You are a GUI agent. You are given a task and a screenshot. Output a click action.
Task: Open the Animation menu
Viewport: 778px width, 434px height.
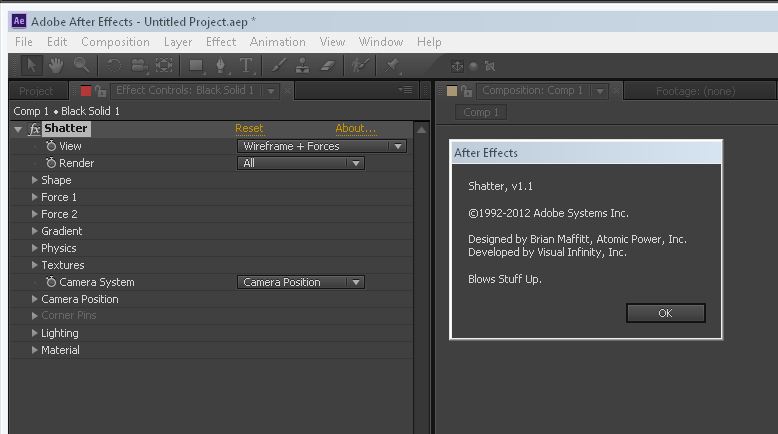pyautogui.click(x=277, y=42)
